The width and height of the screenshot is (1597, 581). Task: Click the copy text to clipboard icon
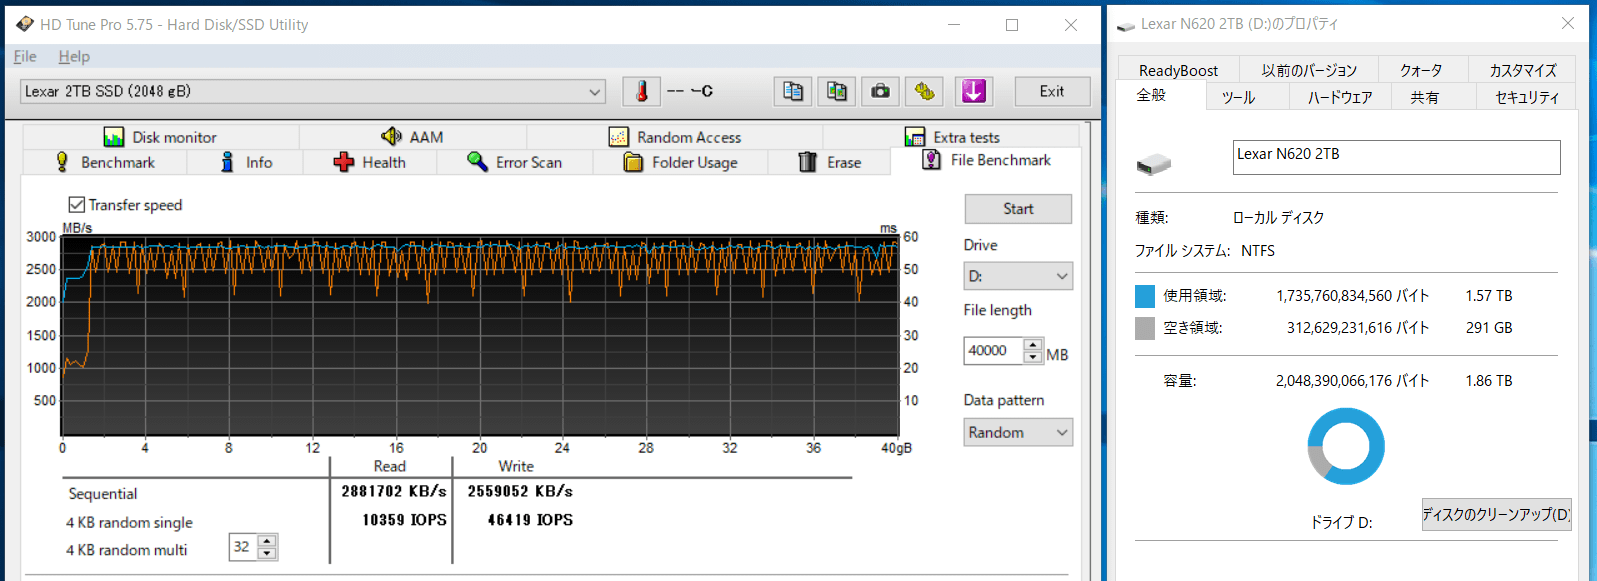pyautogui.click(x=793, y=91)
